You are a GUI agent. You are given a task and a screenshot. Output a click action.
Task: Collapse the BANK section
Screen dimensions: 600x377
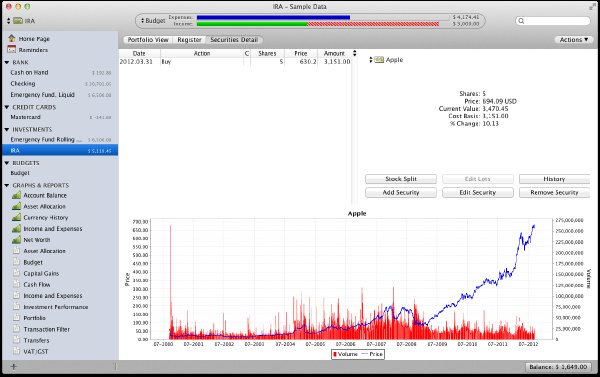point(7,62)
